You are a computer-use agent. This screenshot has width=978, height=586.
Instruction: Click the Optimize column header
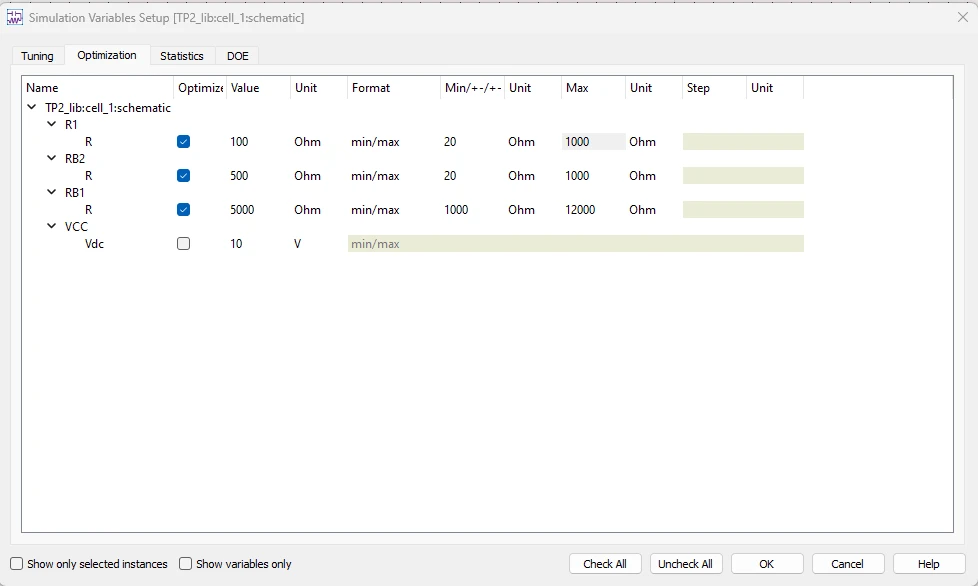[200, 88]
